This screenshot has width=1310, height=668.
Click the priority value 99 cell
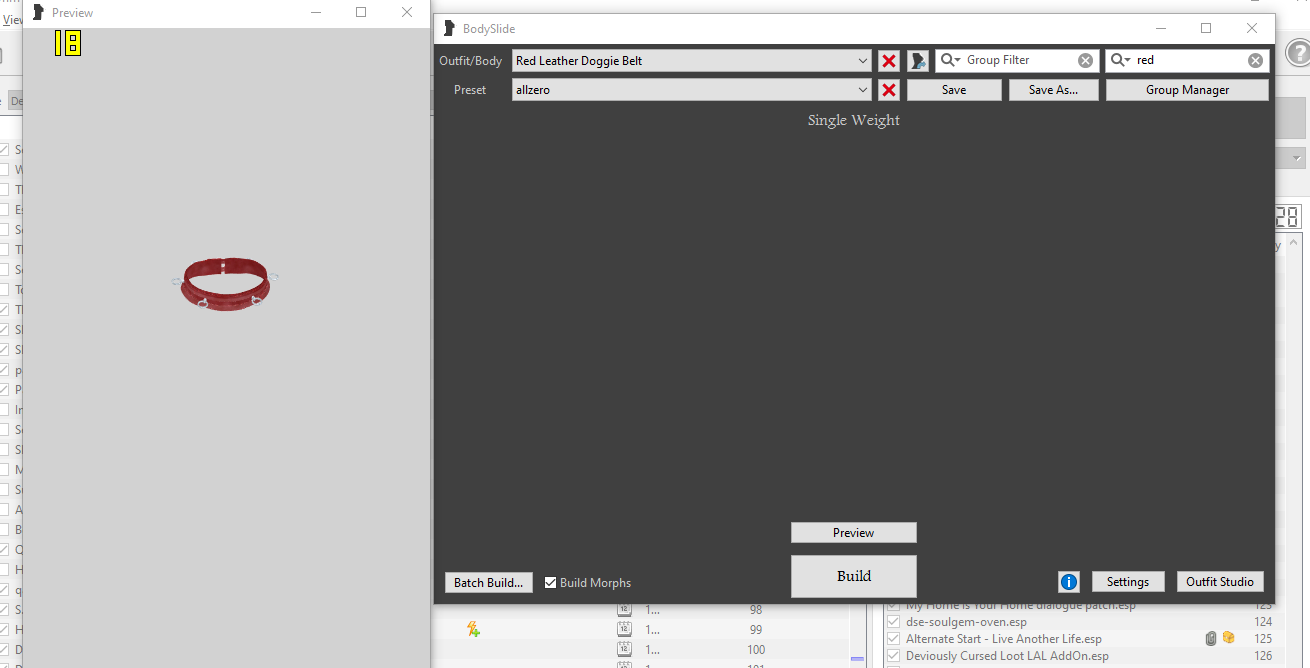pyautogui.click(x=756, y=630)
